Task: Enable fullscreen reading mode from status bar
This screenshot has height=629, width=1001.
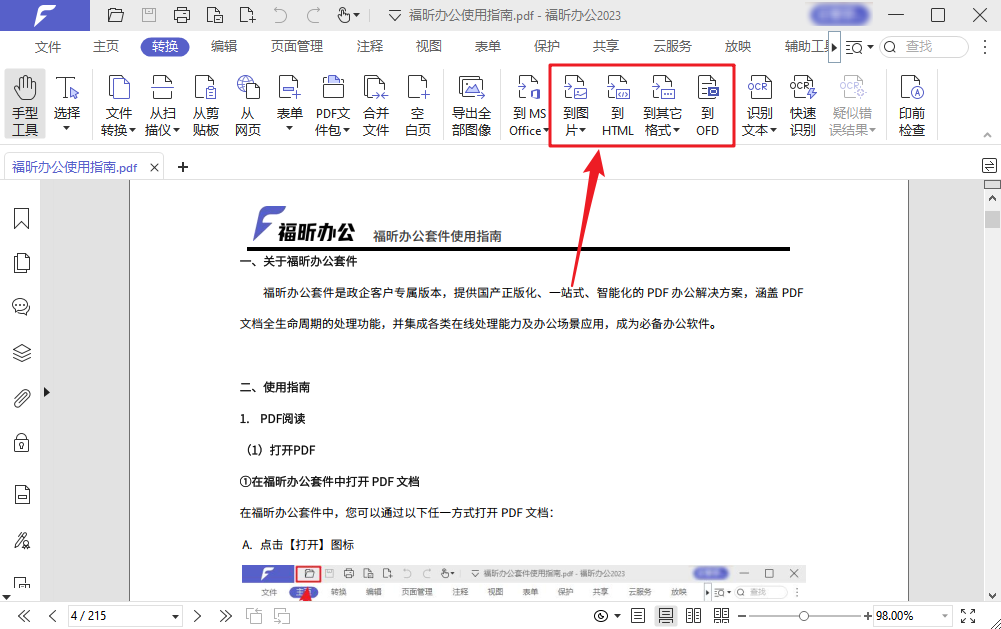Action: click(x=966, y=615)
